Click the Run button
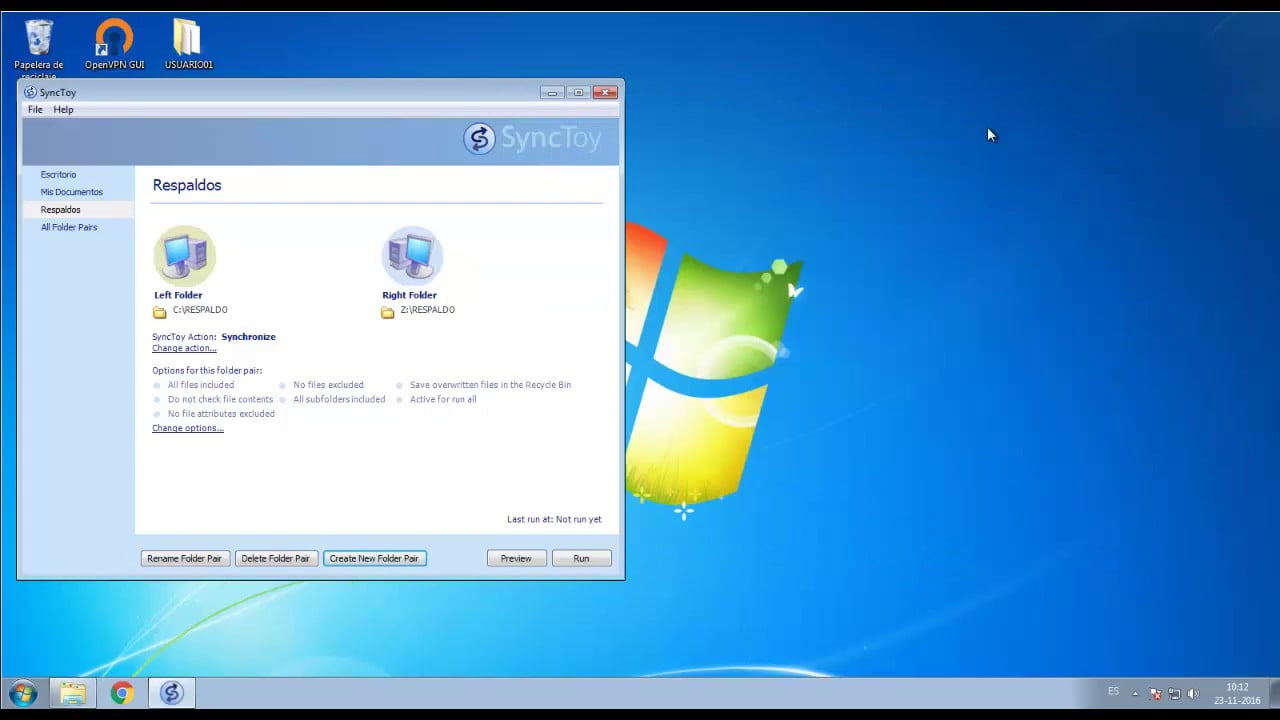Viewport: 1280px width, 720px height. tap(581, 558)
